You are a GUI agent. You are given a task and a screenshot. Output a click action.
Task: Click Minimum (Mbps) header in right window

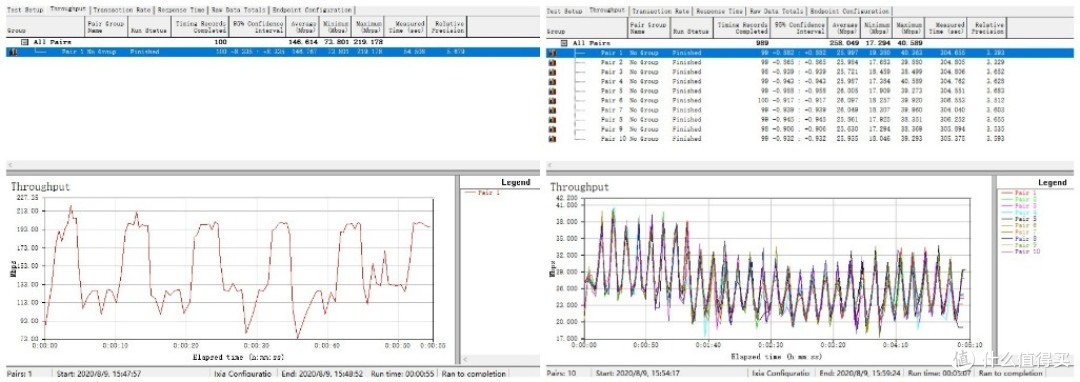coord(876,28)
